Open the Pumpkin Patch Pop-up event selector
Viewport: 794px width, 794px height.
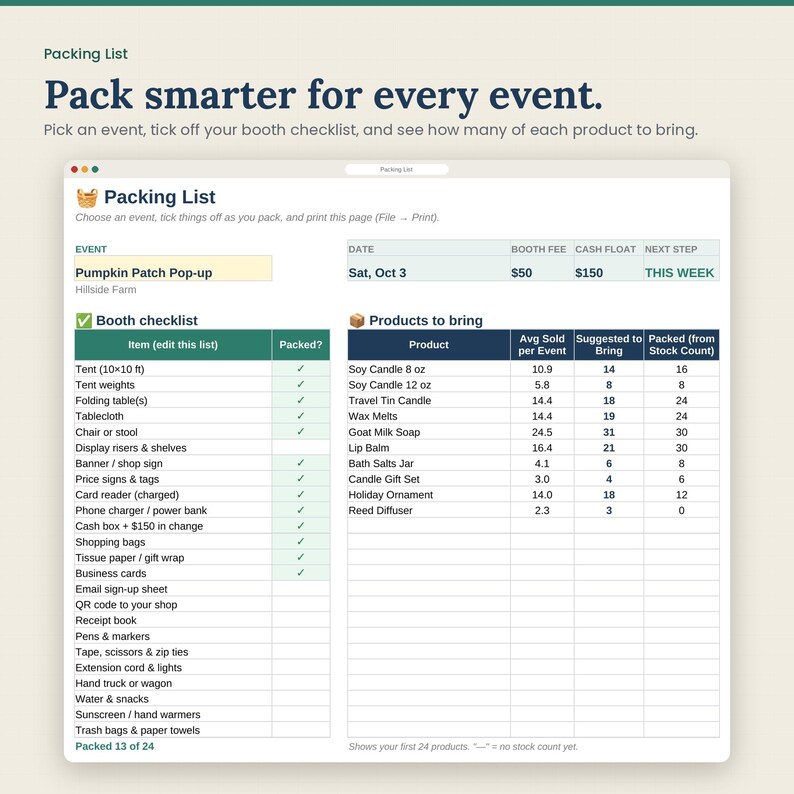tap(173, 268)
